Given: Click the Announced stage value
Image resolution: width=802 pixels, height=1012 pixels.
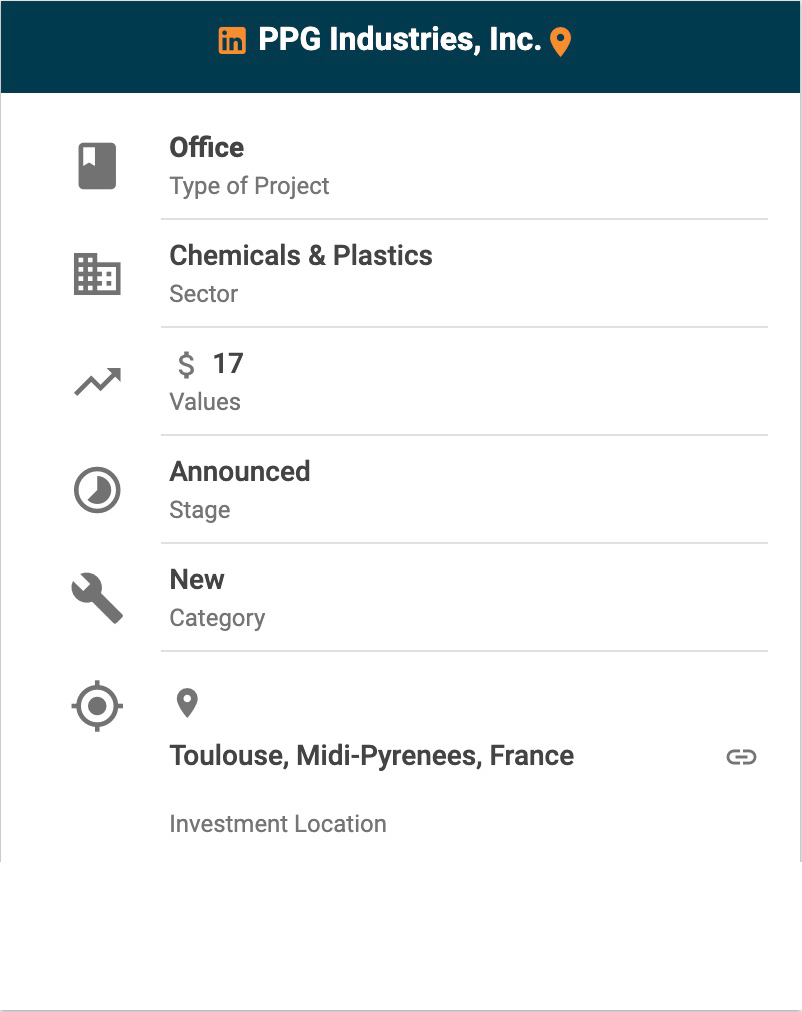Looking at the screenshot, I should (x=240, y=472).
